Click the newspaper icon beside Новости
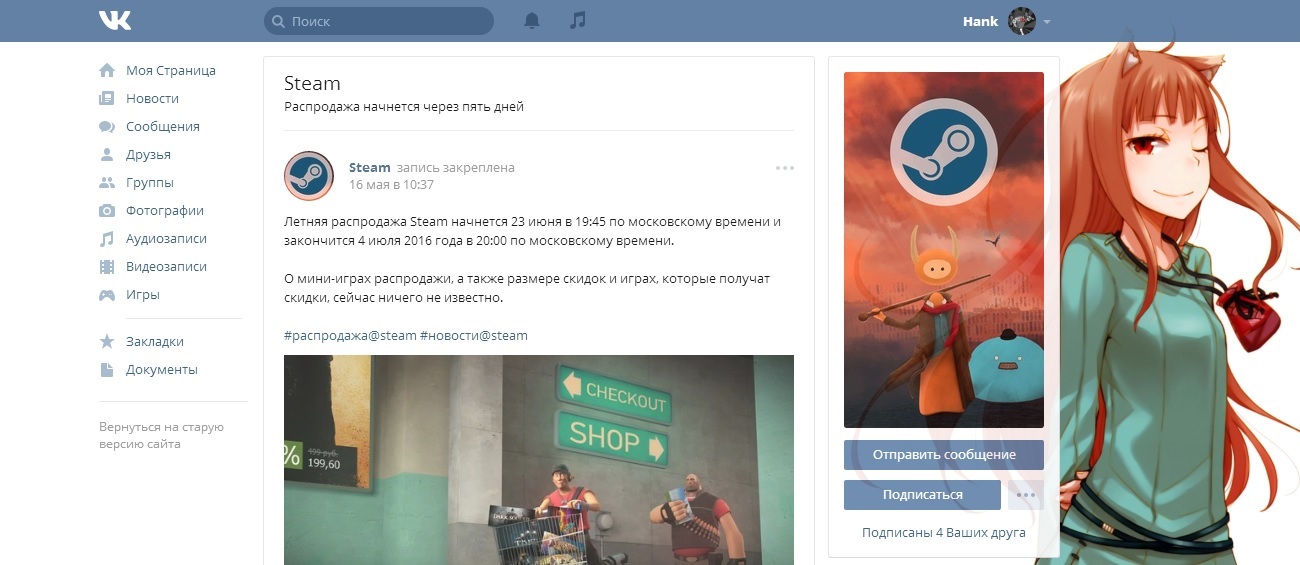Viewport: 1300px width, 565px height. point(107,98)
